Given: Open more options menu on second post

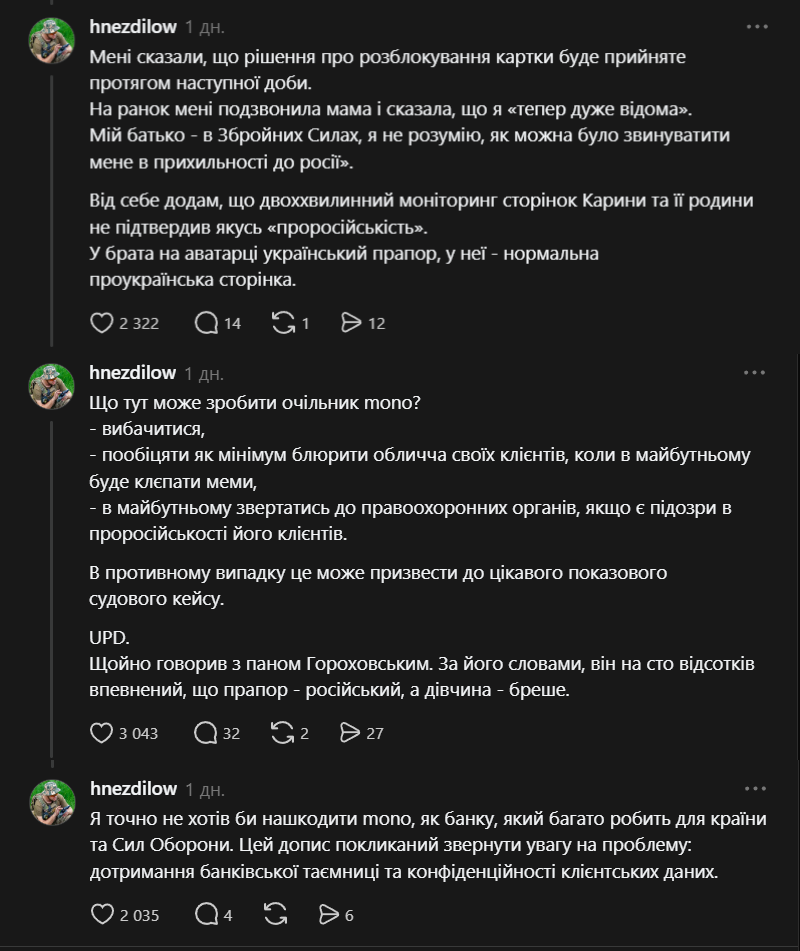Looking at the screenshot, I should [754, 373].
